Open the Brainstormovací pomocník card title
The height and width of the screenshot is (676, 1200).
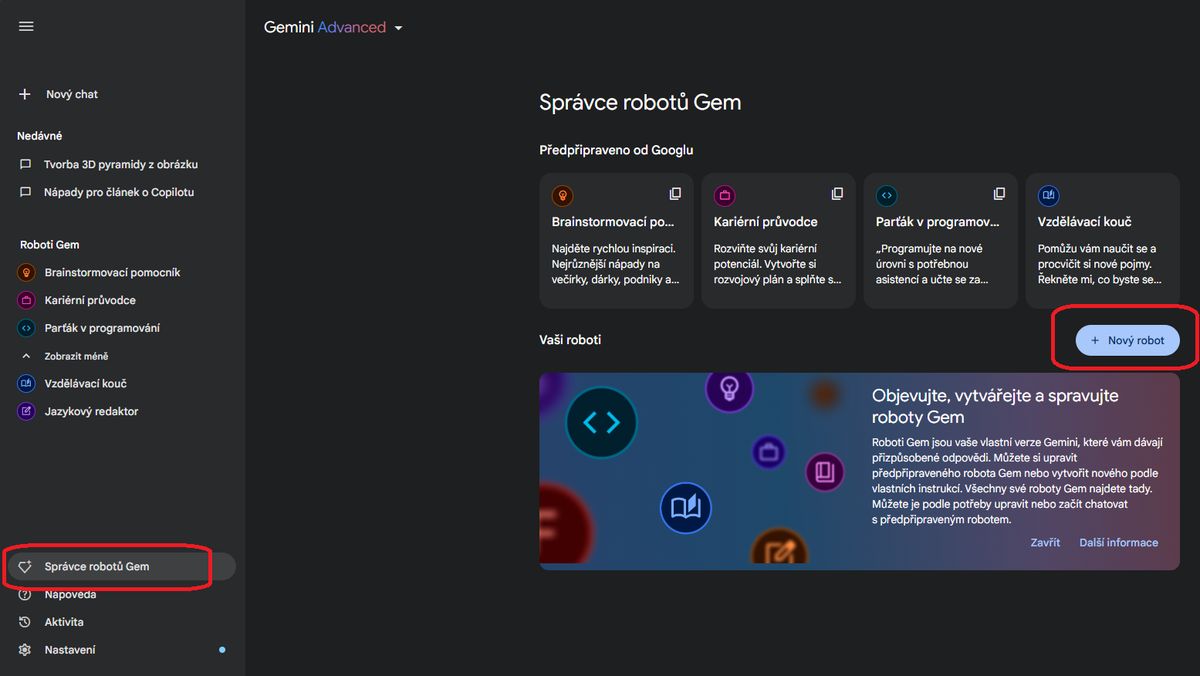(x=613, y=222)
